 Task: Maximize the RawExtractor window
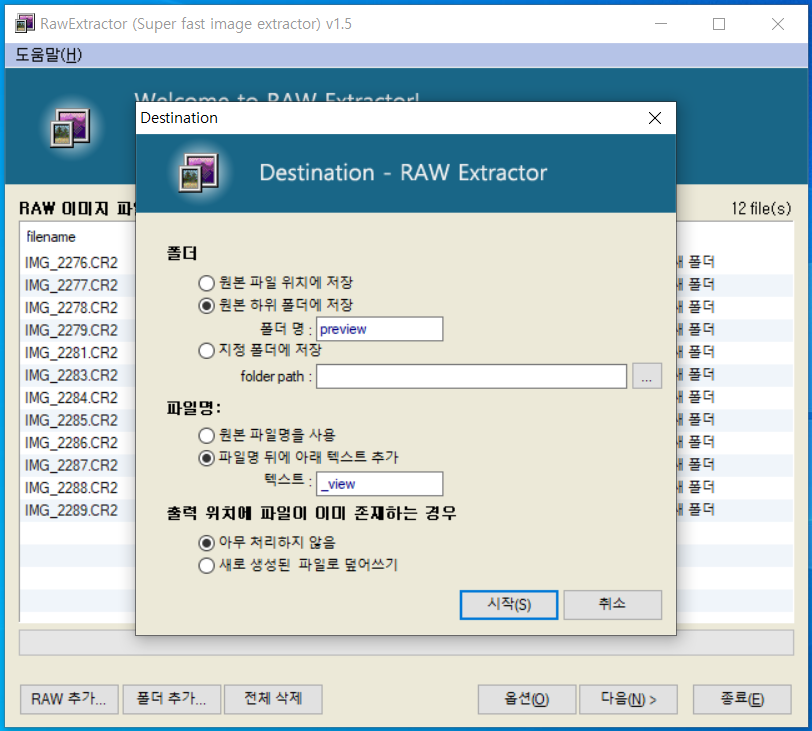coord(719,24)
